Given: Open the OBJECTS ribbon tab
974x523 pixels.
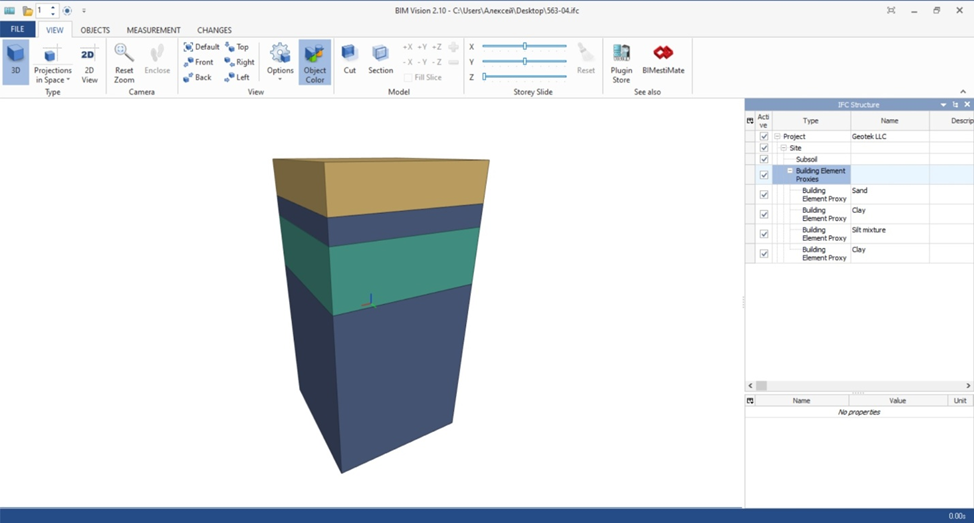Looking at the screenshot, I should pyautogui.click(x=95, y=30).
